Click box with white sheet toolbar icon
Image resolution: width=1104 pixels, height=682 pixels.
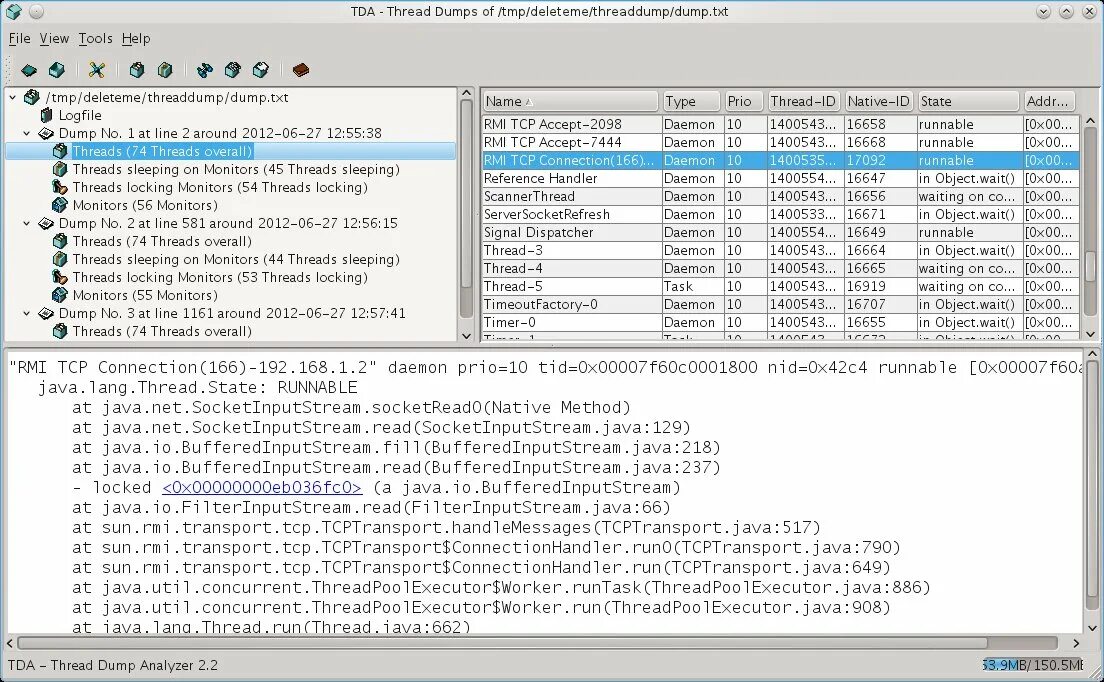tap(261, 70)
